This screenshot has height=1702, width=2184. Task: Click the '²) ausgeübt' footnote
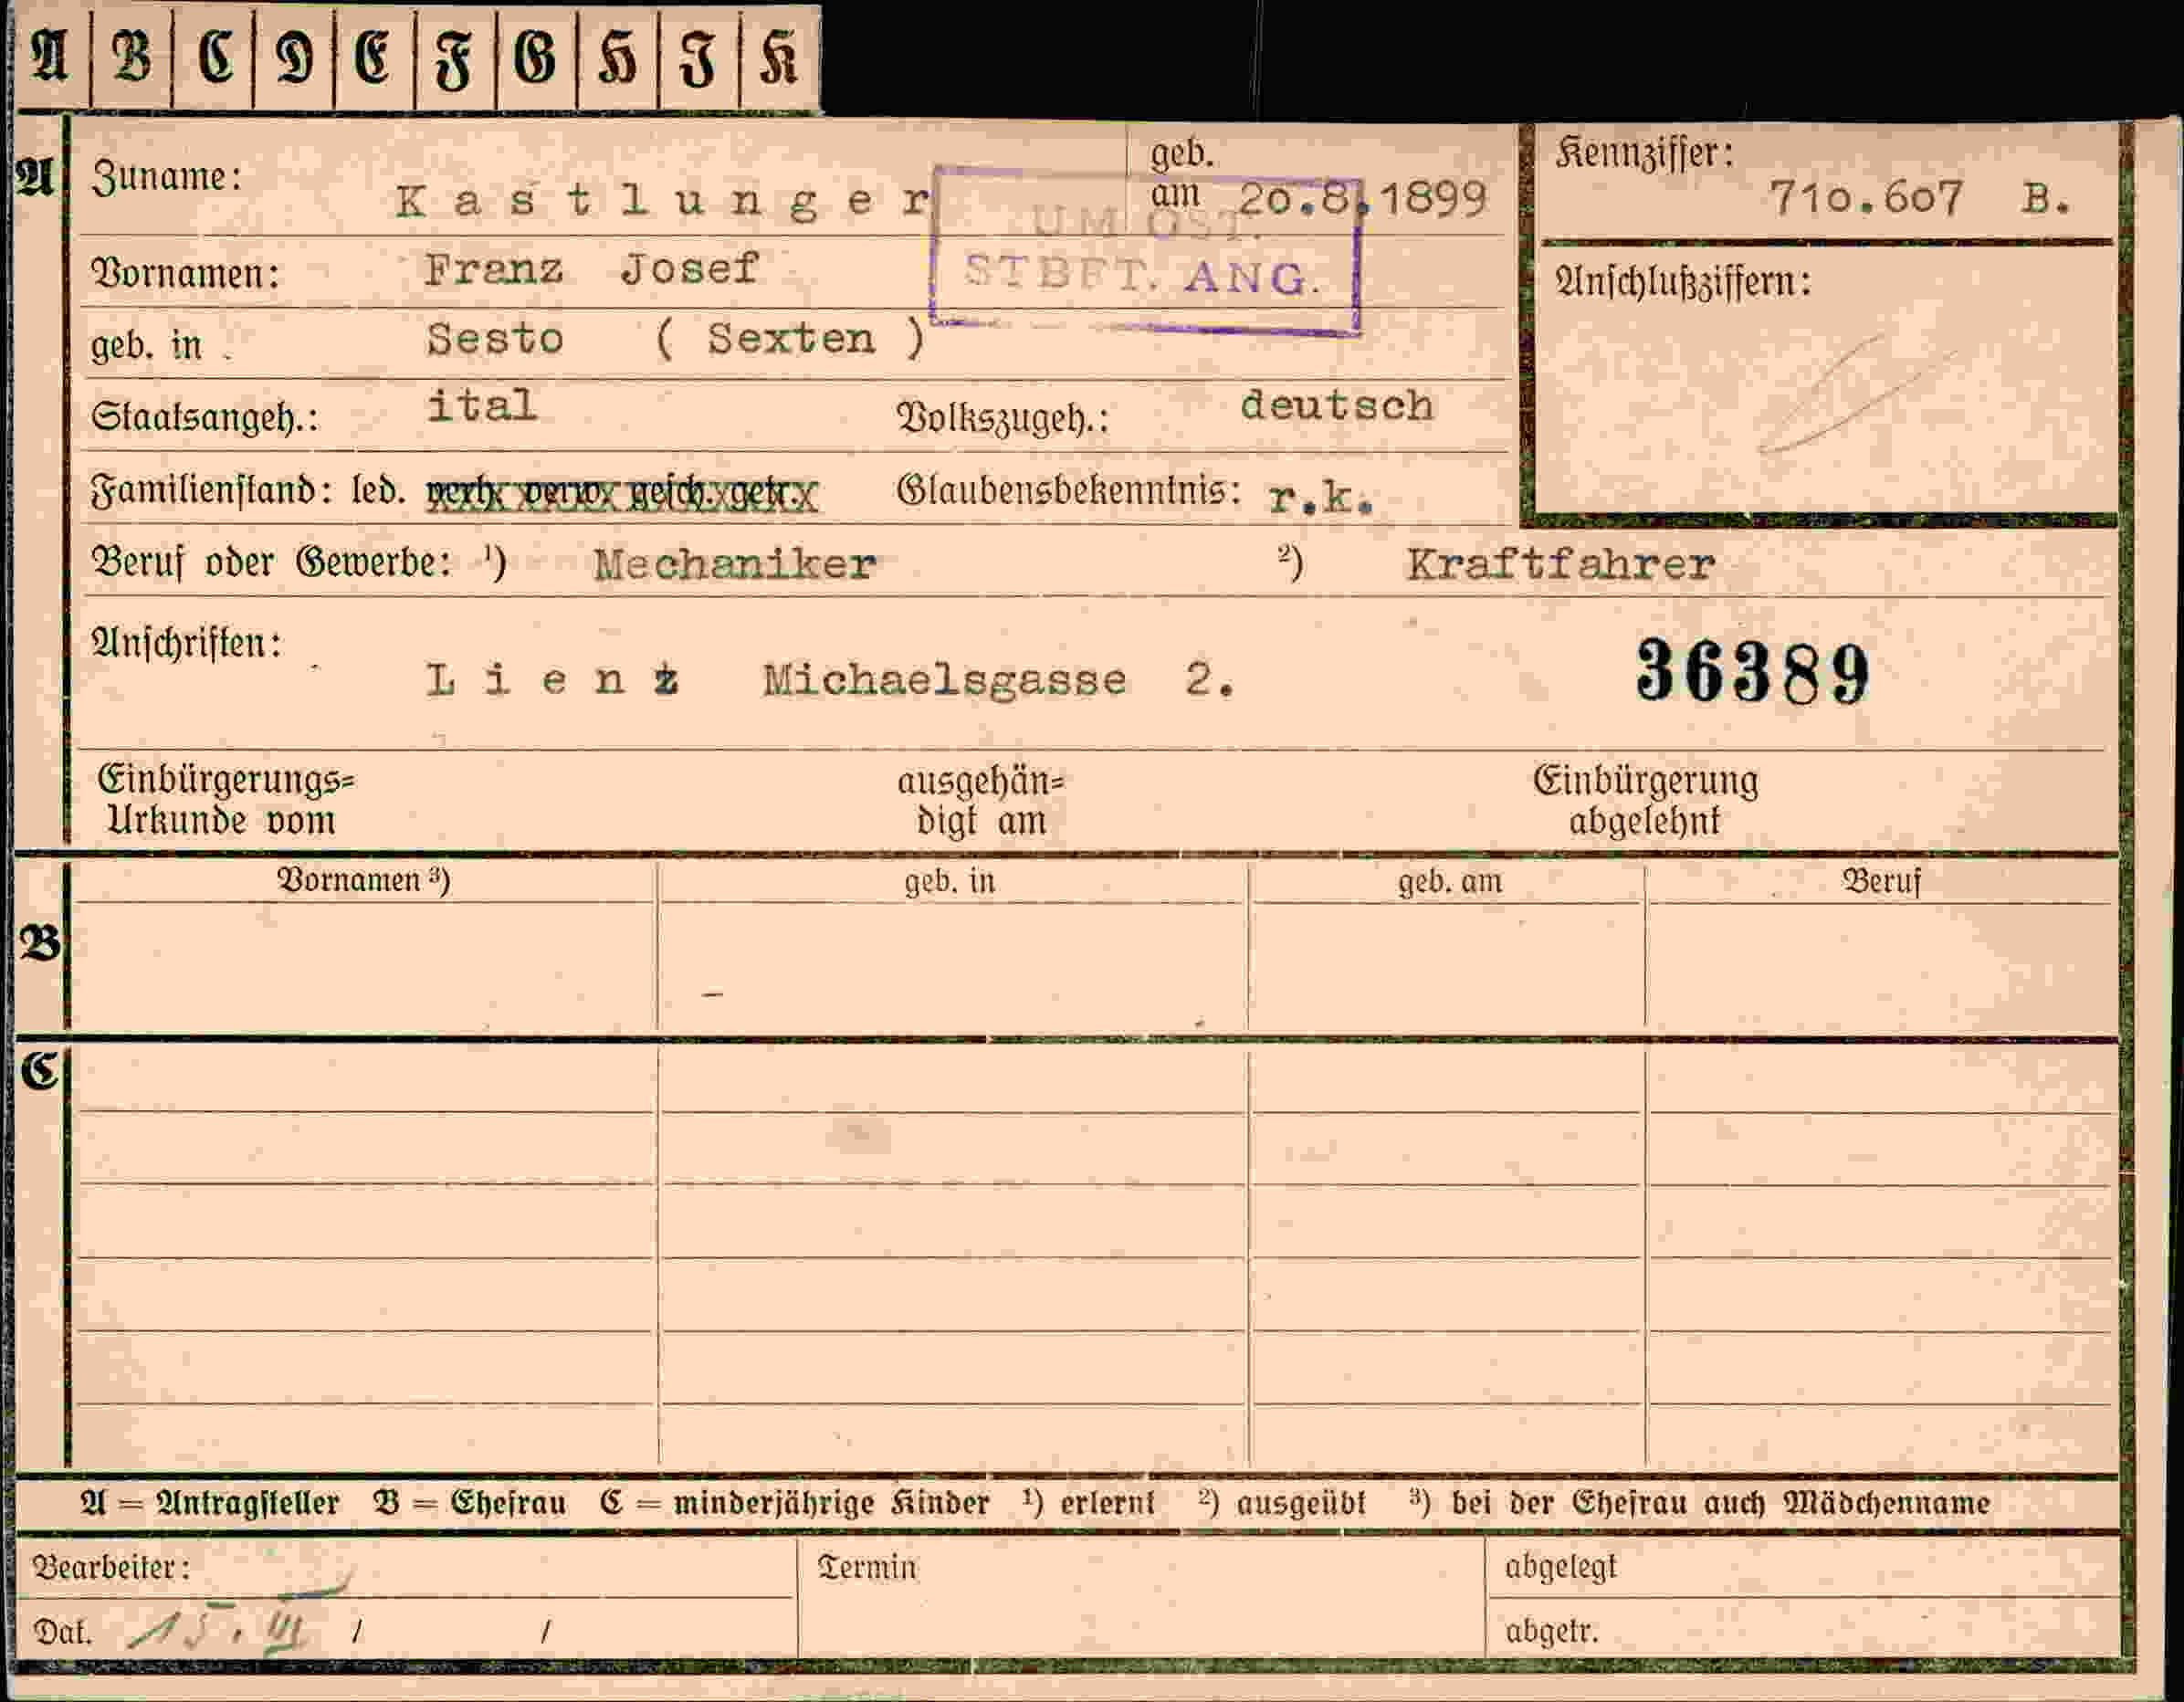pos(1282,1503)
